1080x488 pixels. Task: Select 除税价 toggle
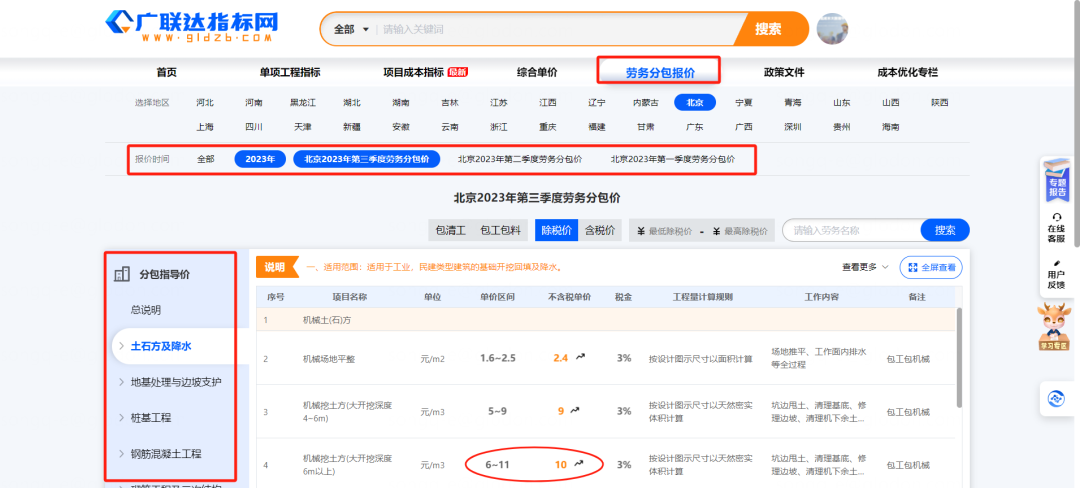[x=557, y=230]
